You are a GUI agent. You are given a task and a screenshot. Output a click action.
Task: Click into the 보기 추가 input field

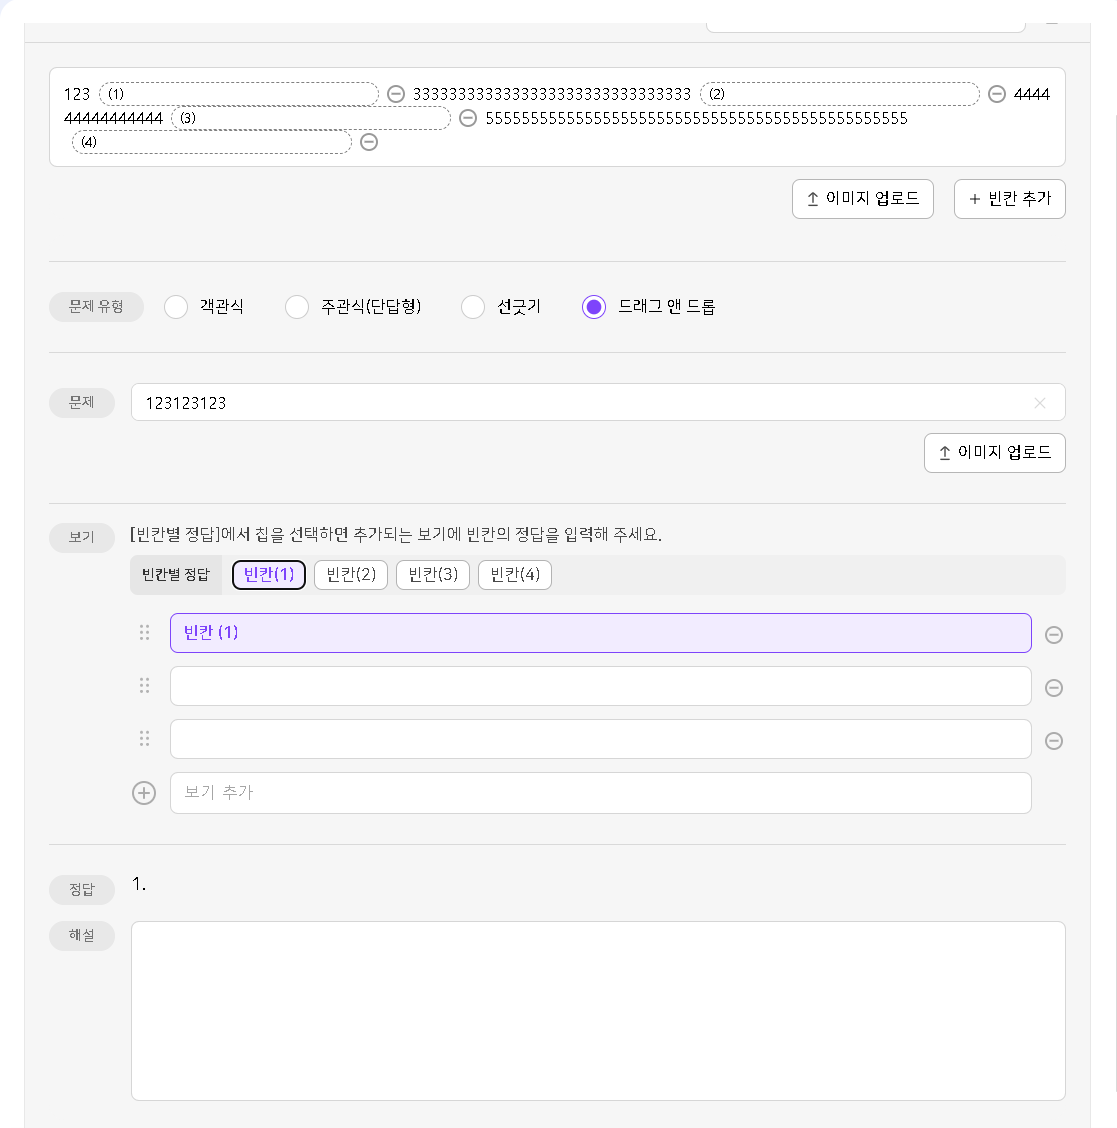point(601,793)
